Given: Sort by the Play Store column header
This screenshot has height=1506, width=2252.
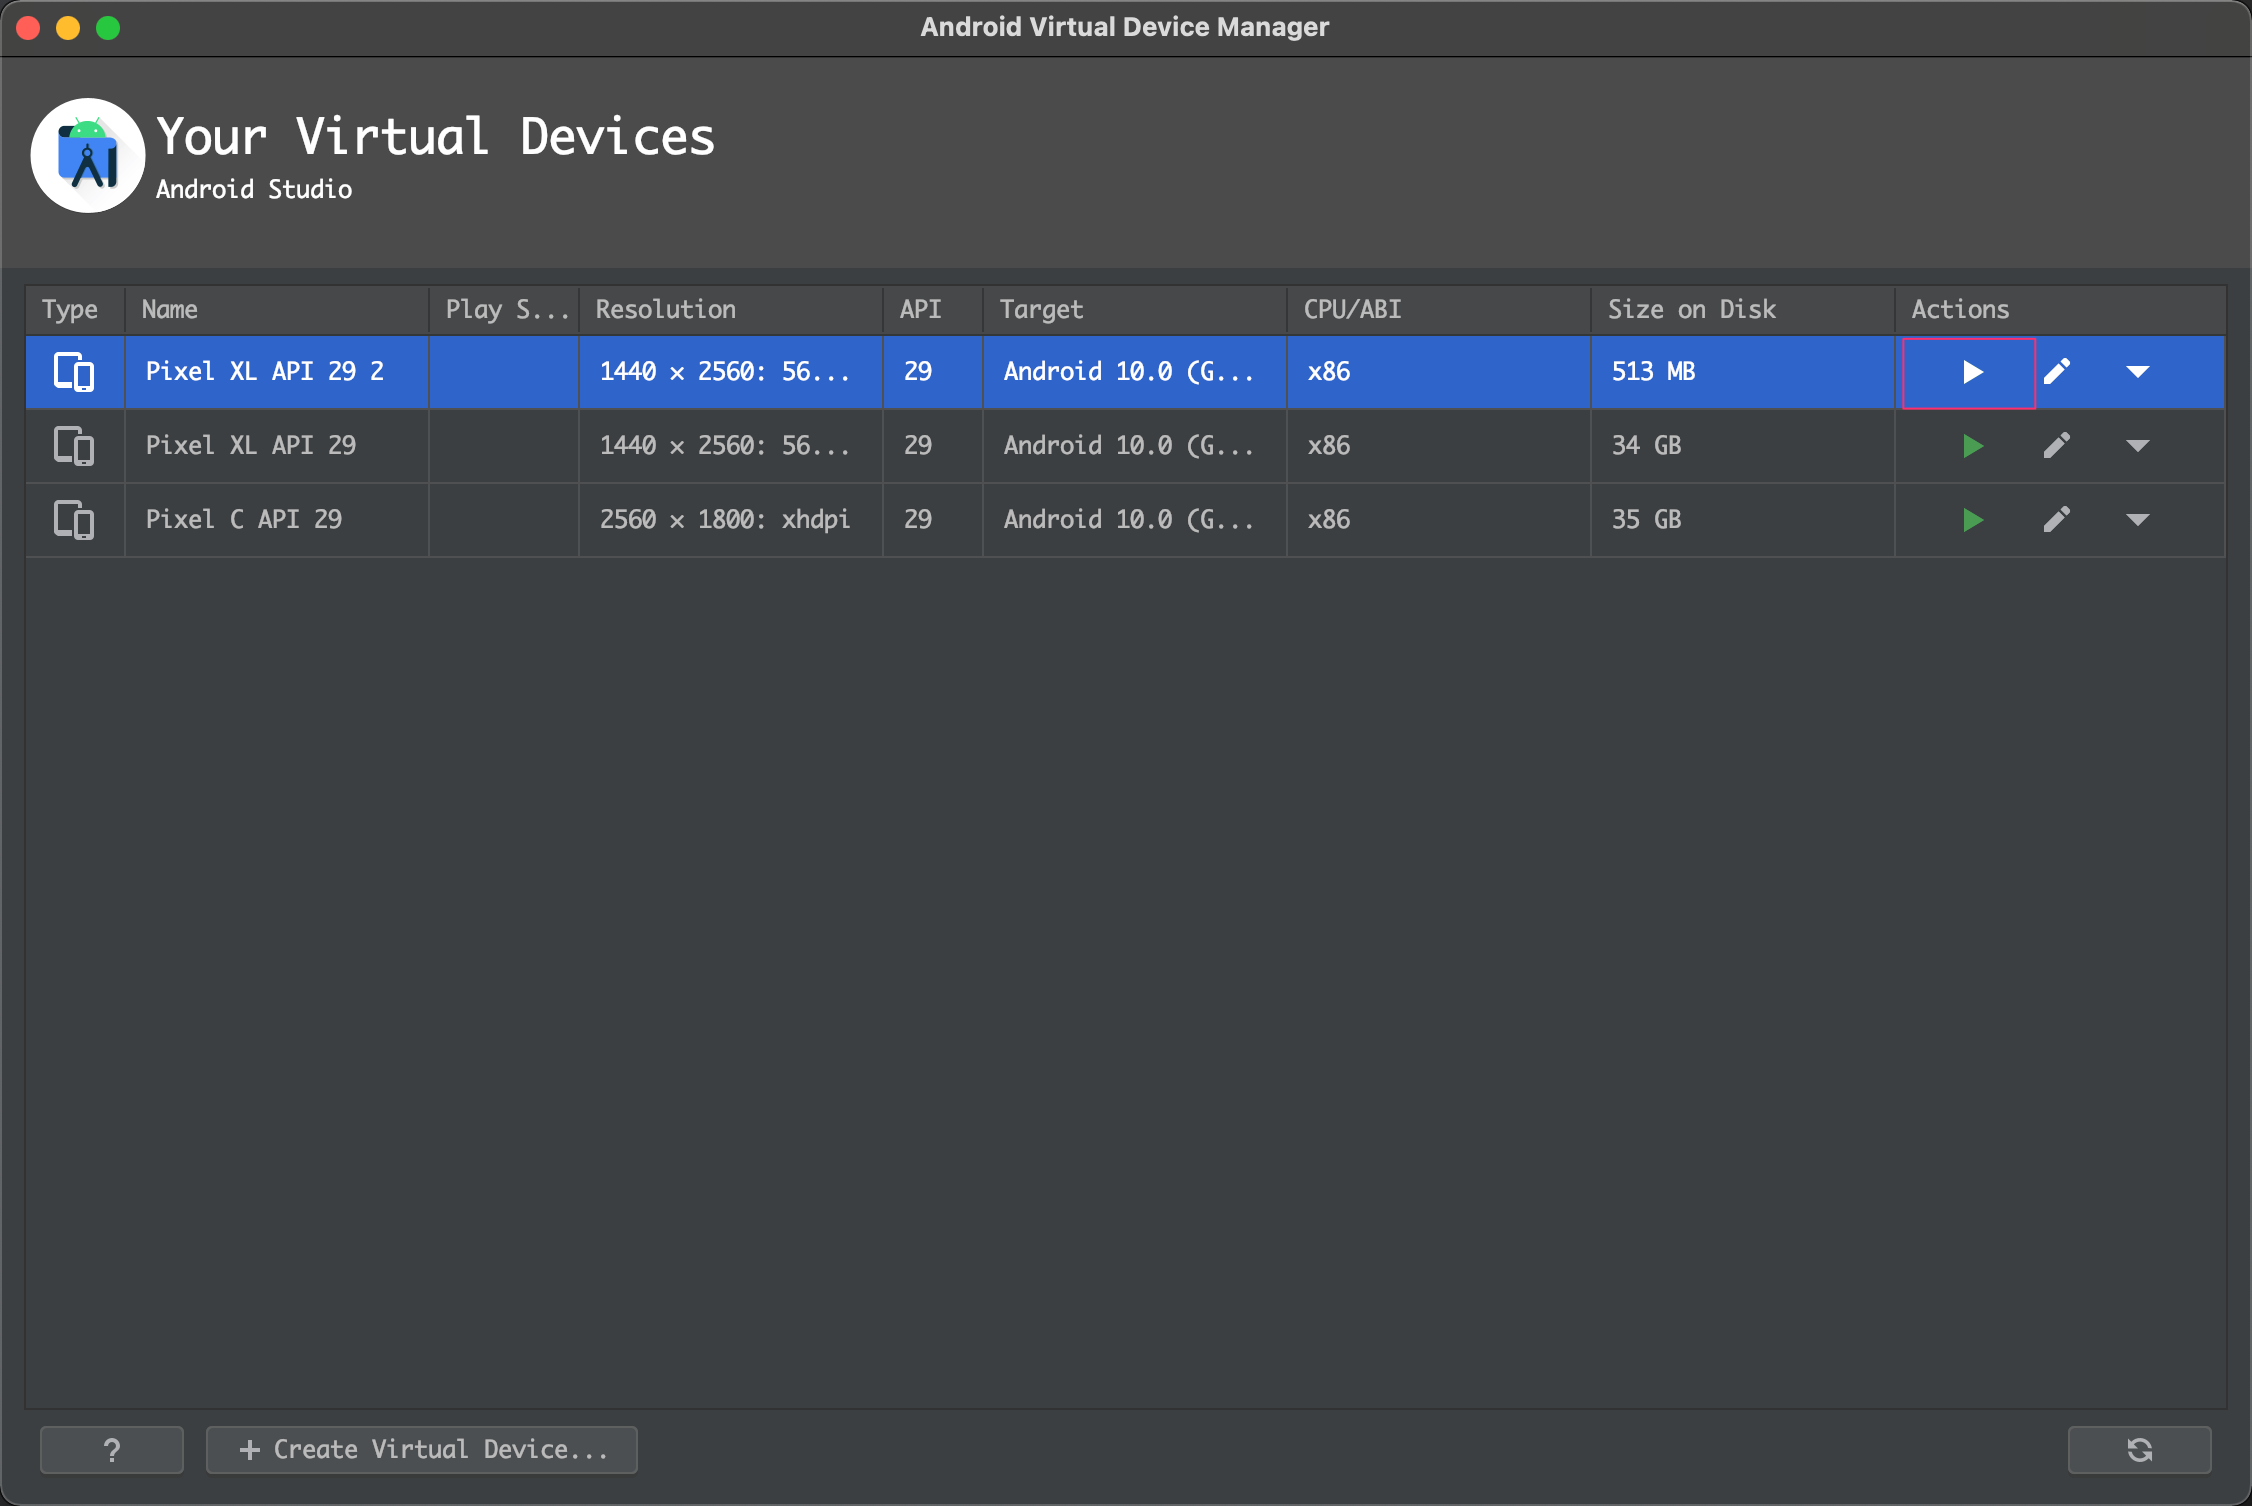Looking at the screenshot, I should (504, 310).
